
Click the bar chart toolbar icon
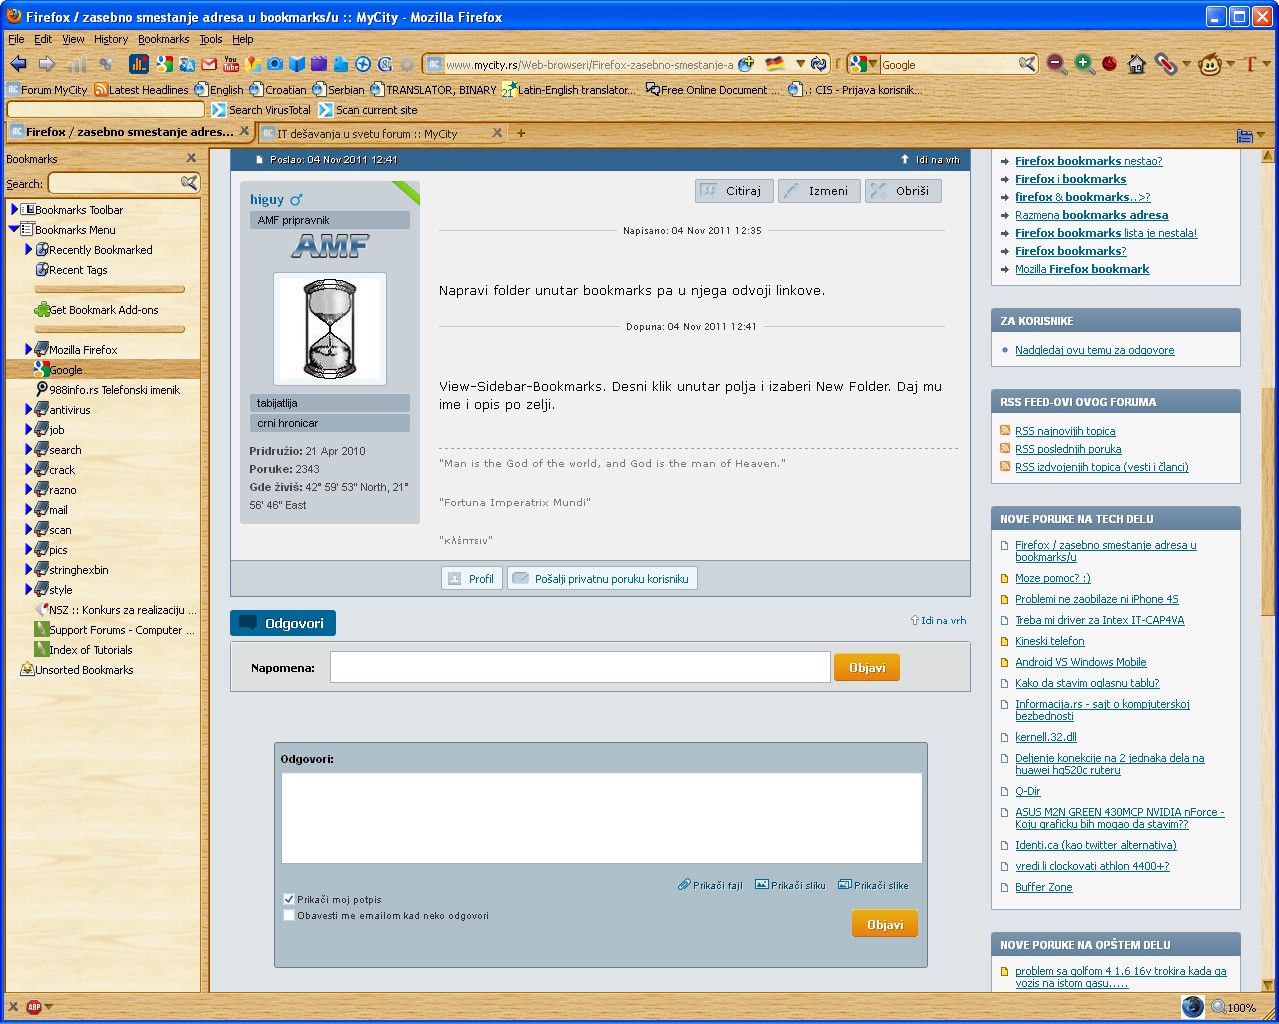tap(138, 64)
